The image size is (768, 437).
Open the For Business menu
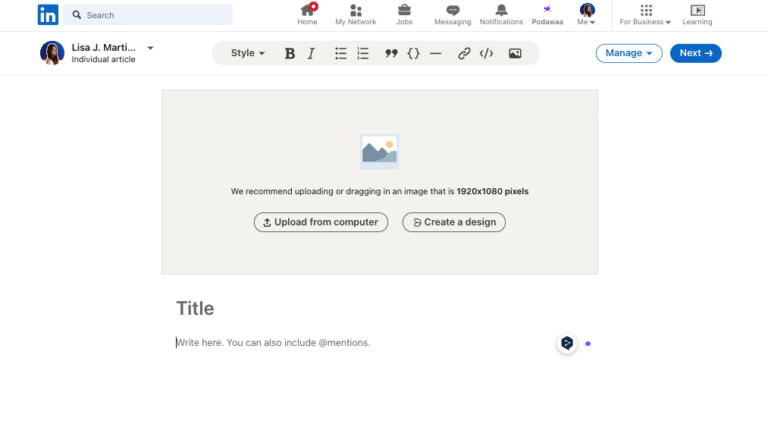[x=645, y=14]
